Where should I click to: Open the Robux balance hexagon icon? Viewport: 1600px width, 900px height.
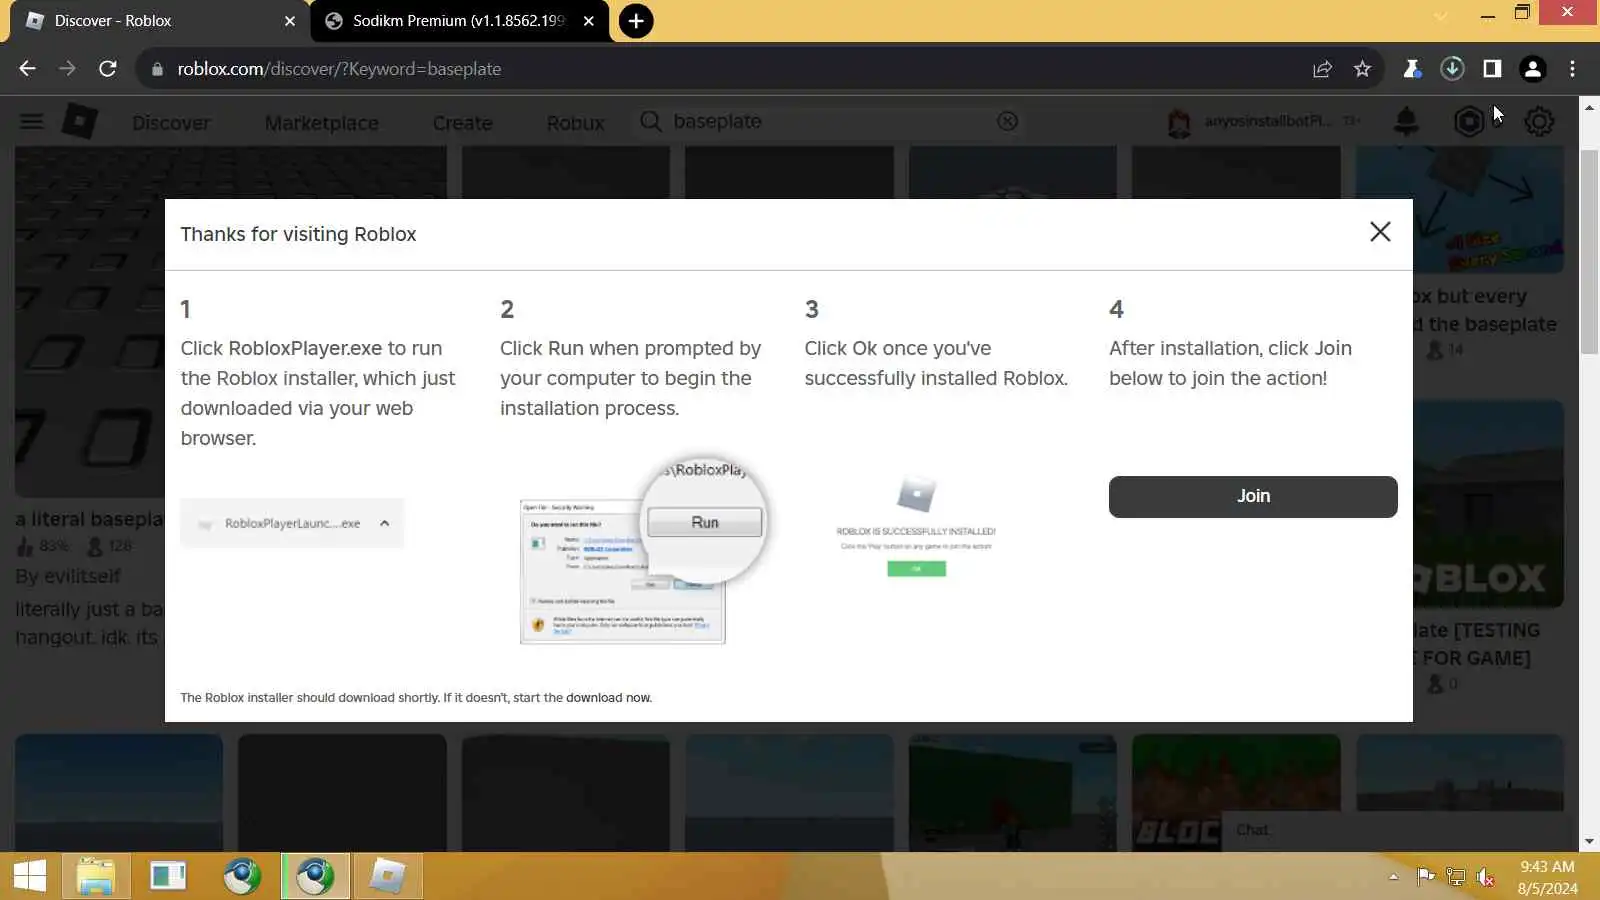click(x=1469, y=122)
